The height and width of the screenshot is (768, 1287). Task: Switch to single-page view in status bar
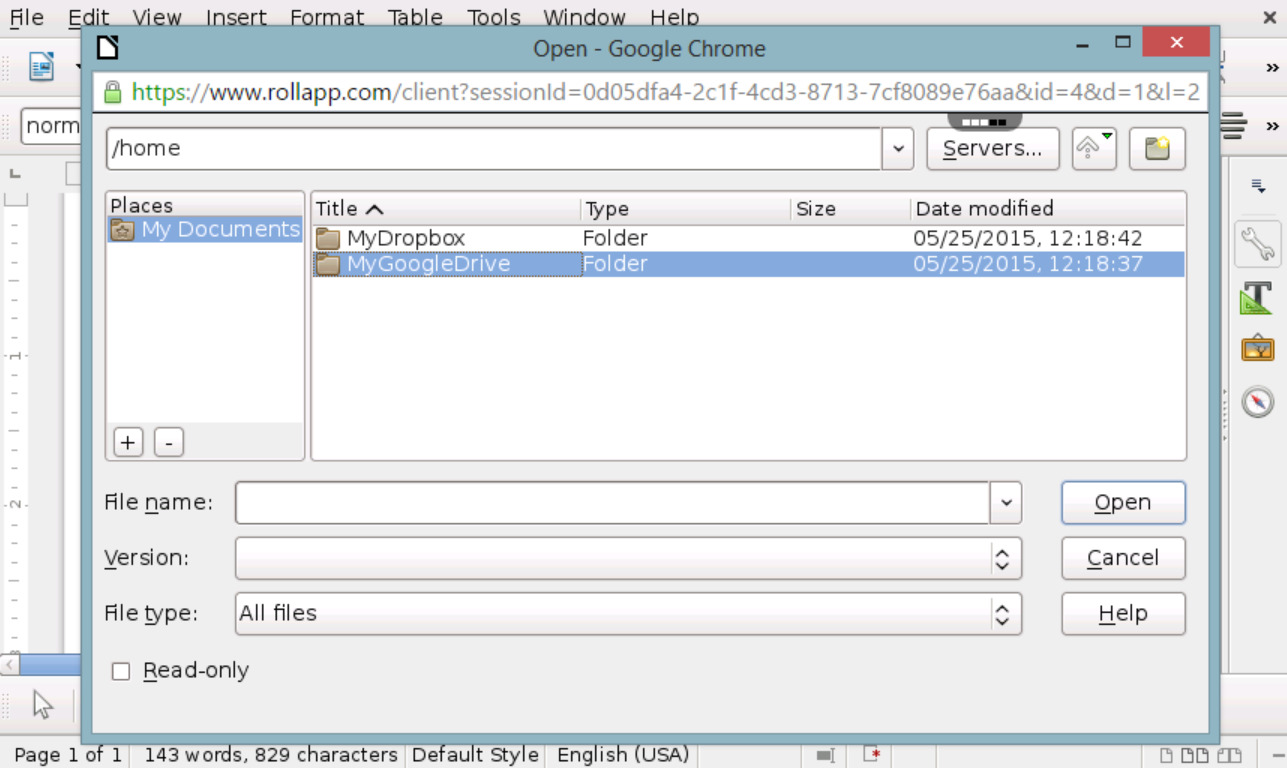(1166, 755)
